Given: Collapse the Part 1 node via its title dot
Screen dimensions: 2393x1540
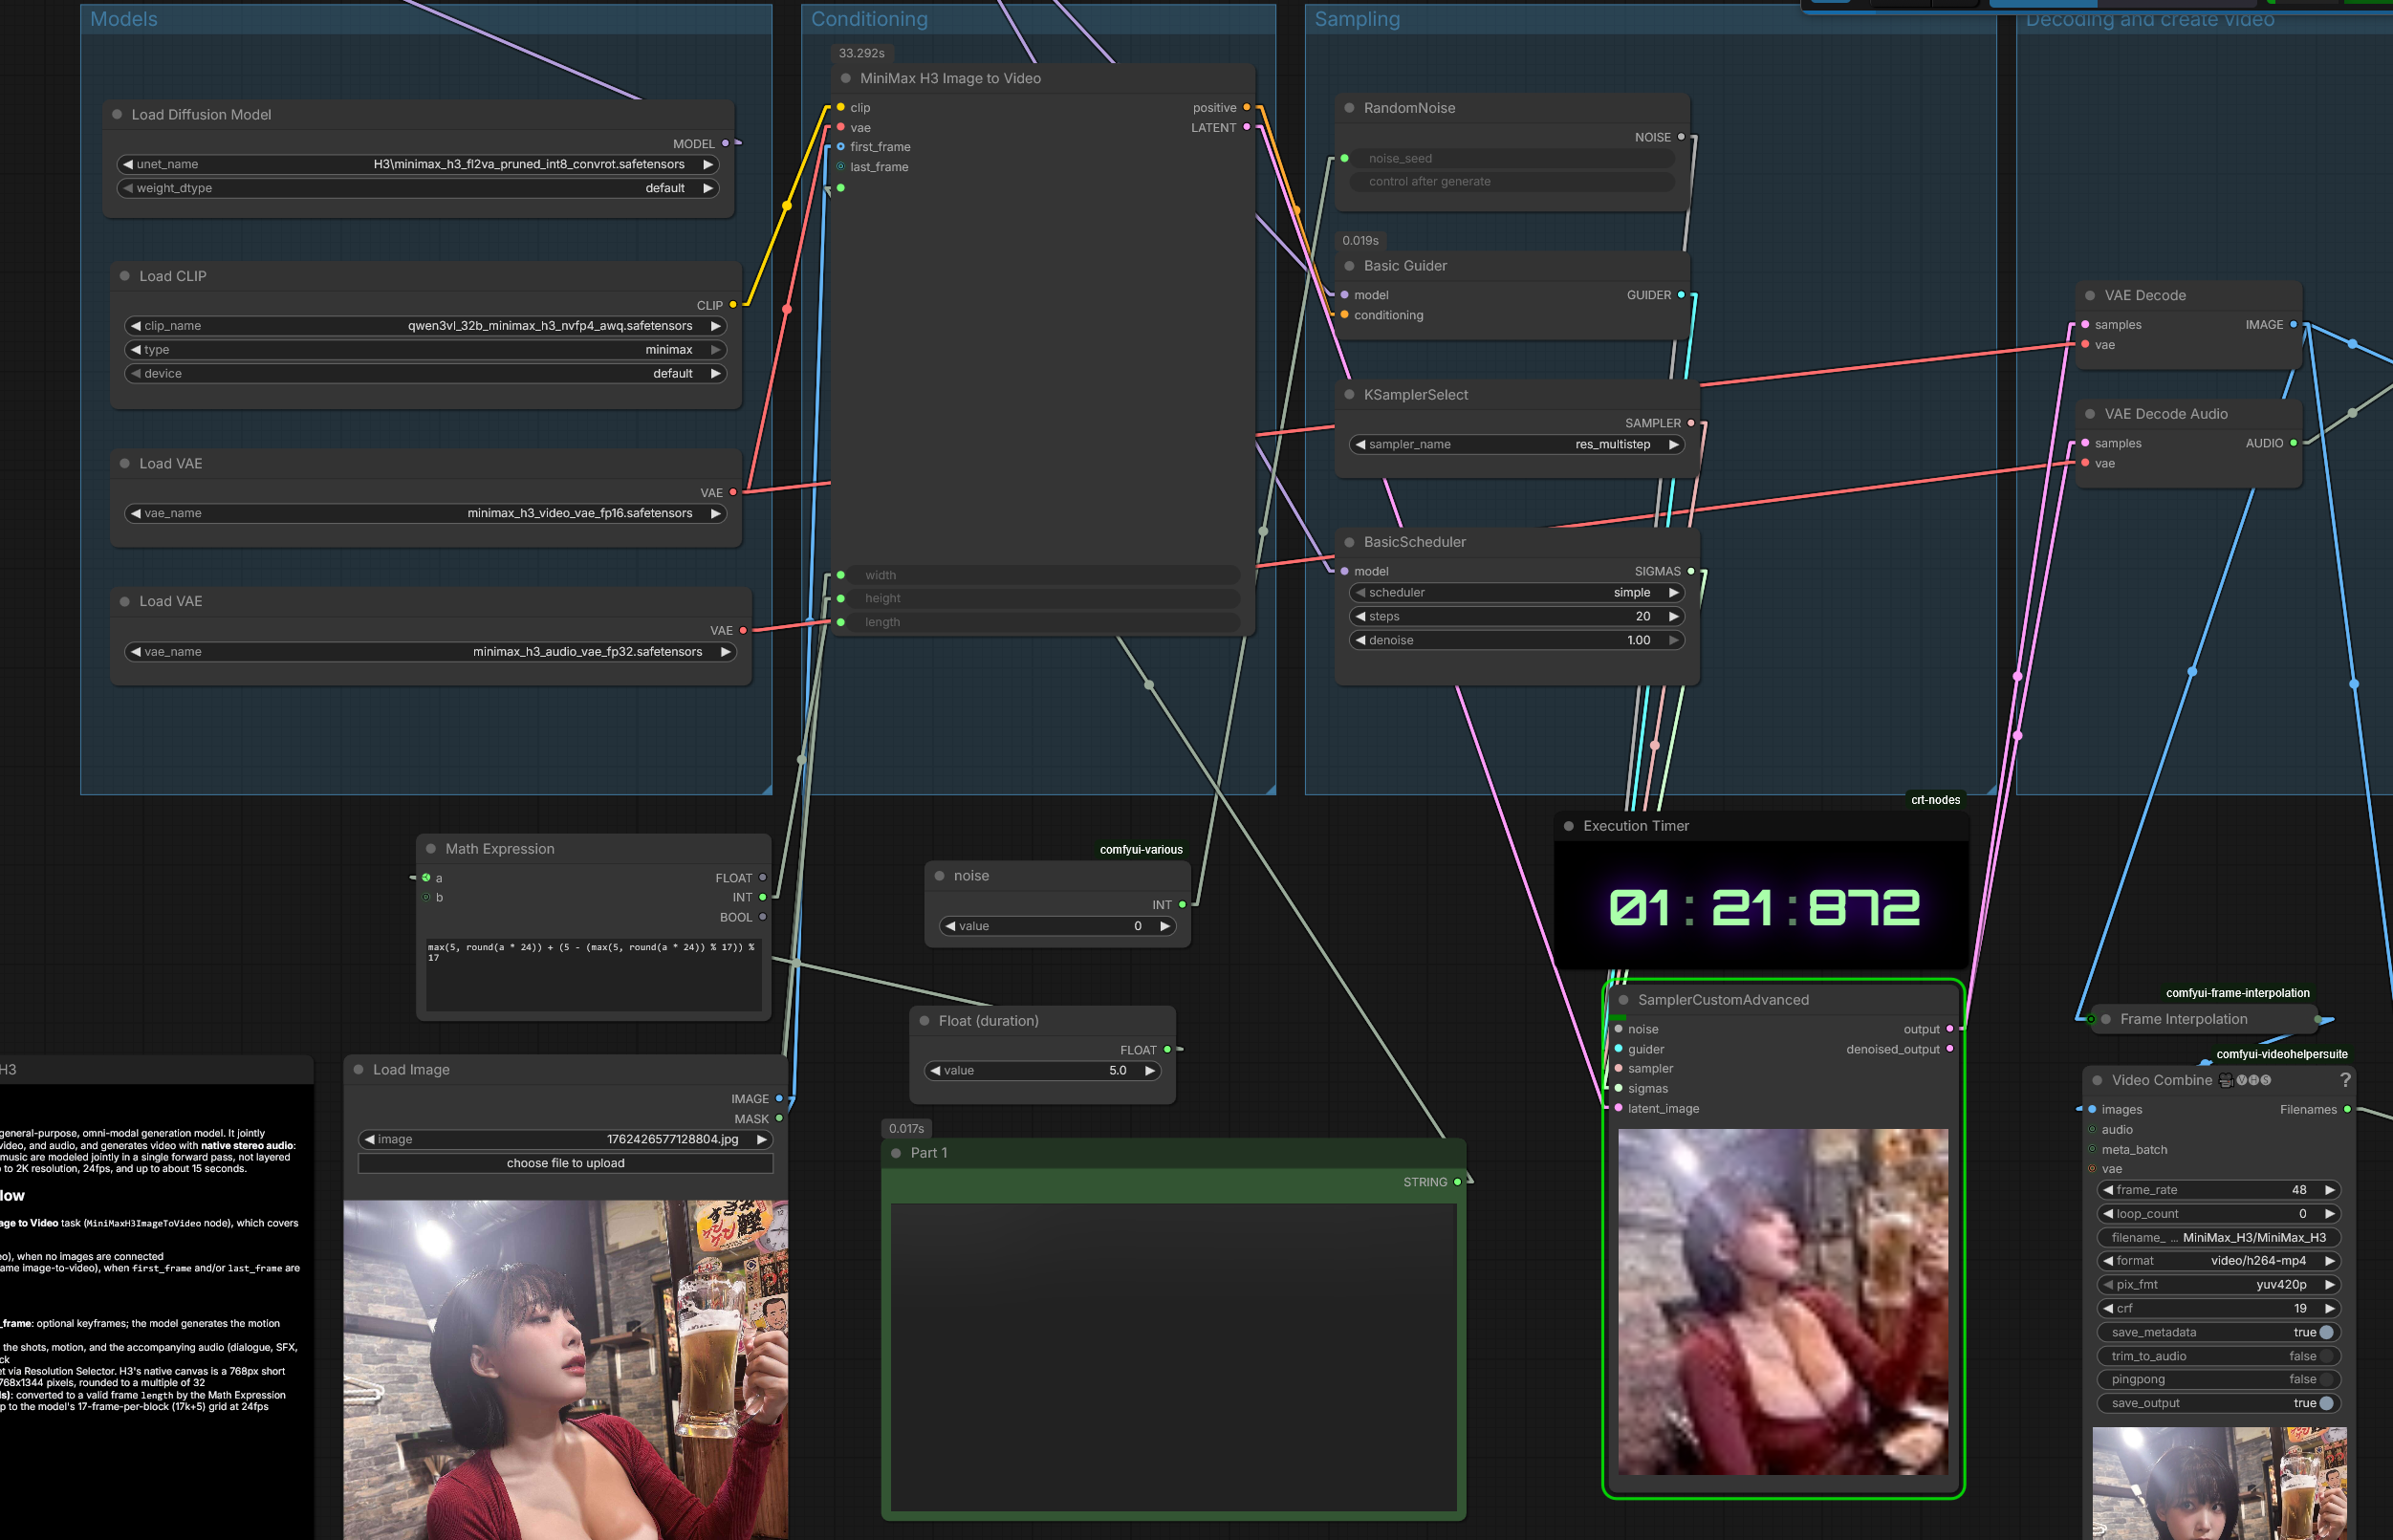Looking at the screenshot, I should (x=896, y=1153).
